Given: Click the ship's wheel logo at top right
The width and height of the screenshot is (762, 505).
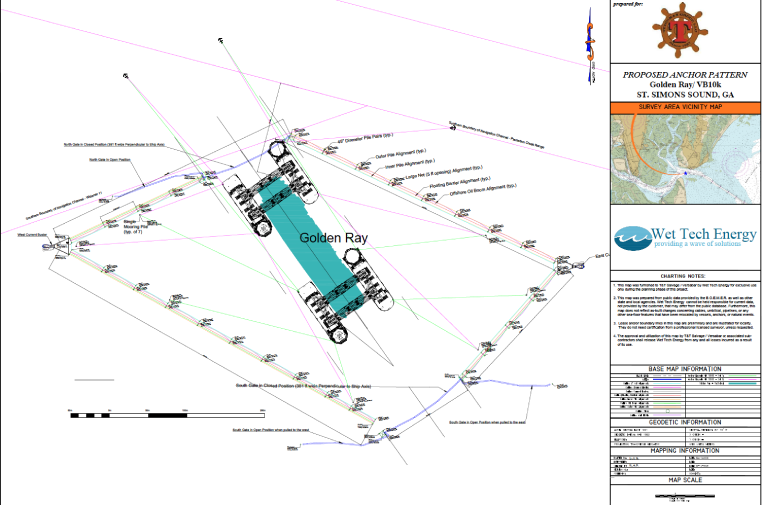Looking at the screenshot, I should point(683,29).
